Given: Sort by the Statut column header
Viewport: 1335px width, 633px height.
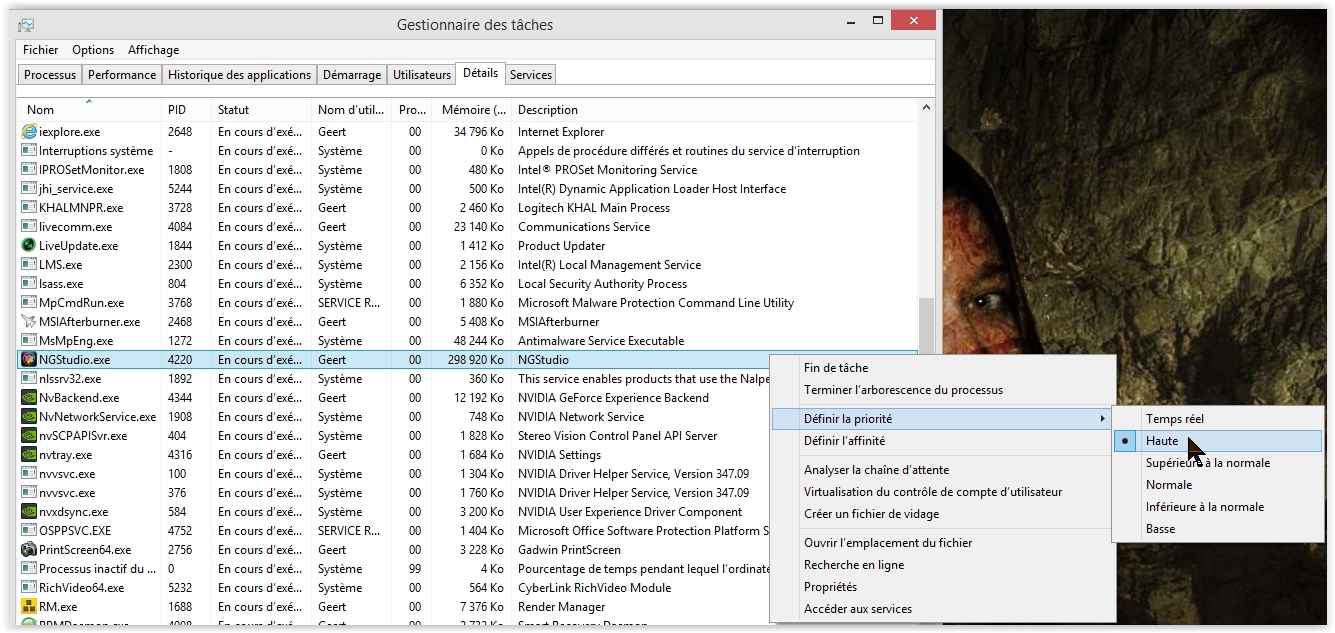Looking at the screenshot, I should point(262,109).
